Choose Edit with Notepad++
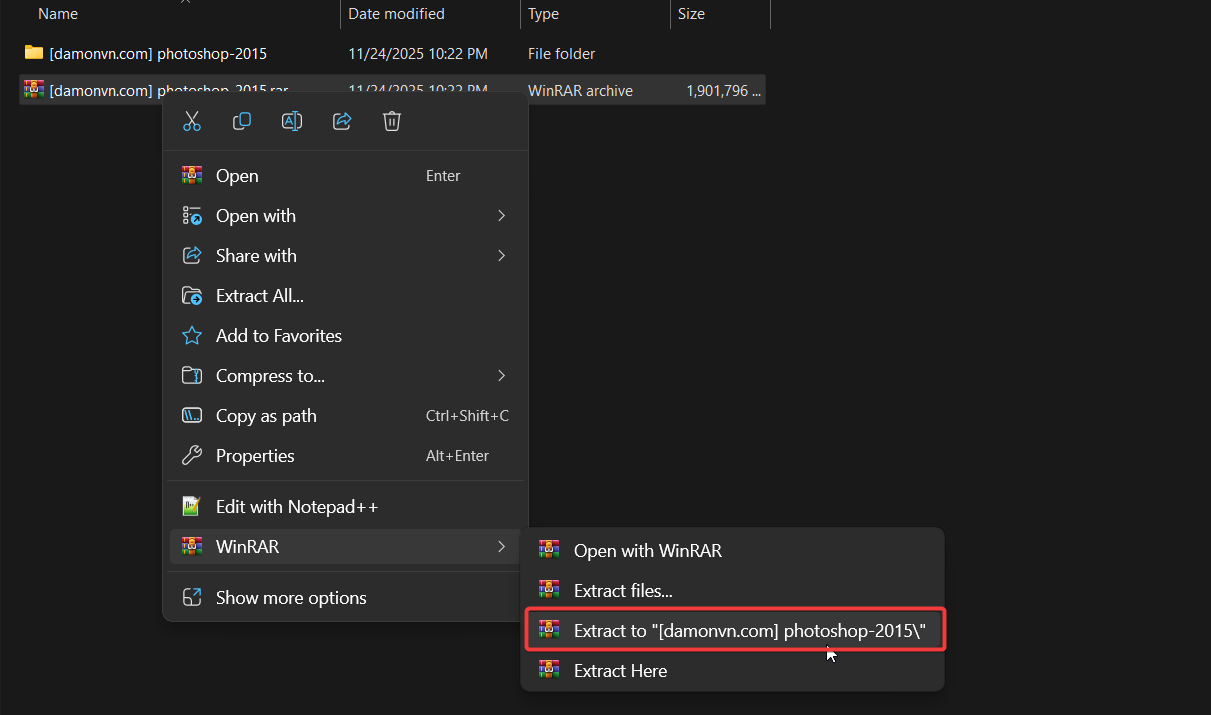This screenshot has height=715, width=1211. pyautogui.click(x=346, y=506)
